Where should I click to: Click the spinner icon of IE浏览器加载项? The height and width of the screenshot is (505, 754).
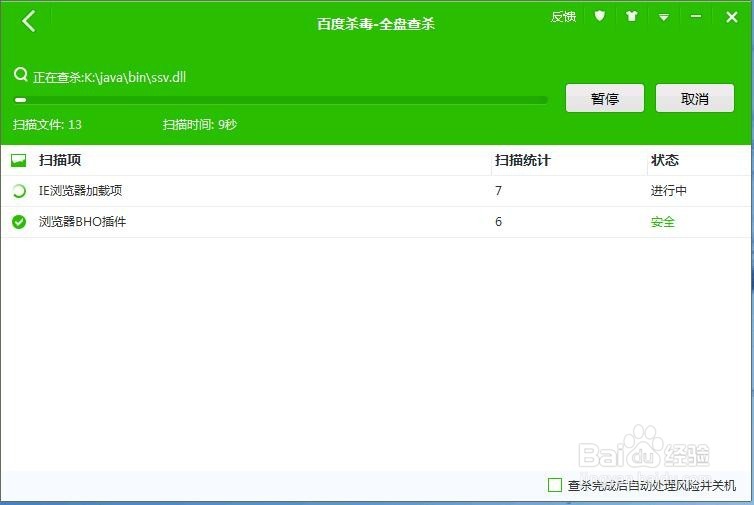point(19,191)
